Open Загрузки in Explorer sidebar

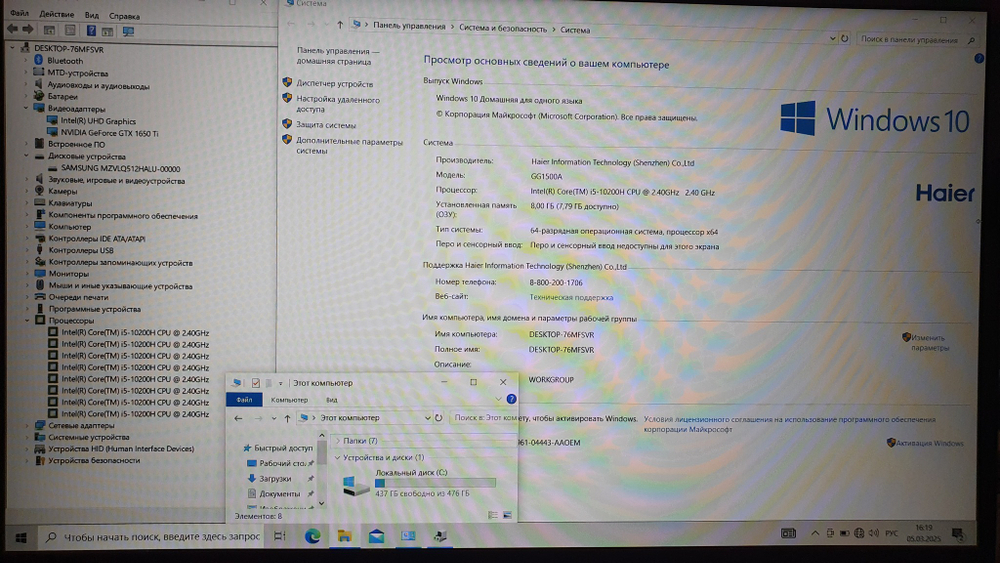[275, 478]
